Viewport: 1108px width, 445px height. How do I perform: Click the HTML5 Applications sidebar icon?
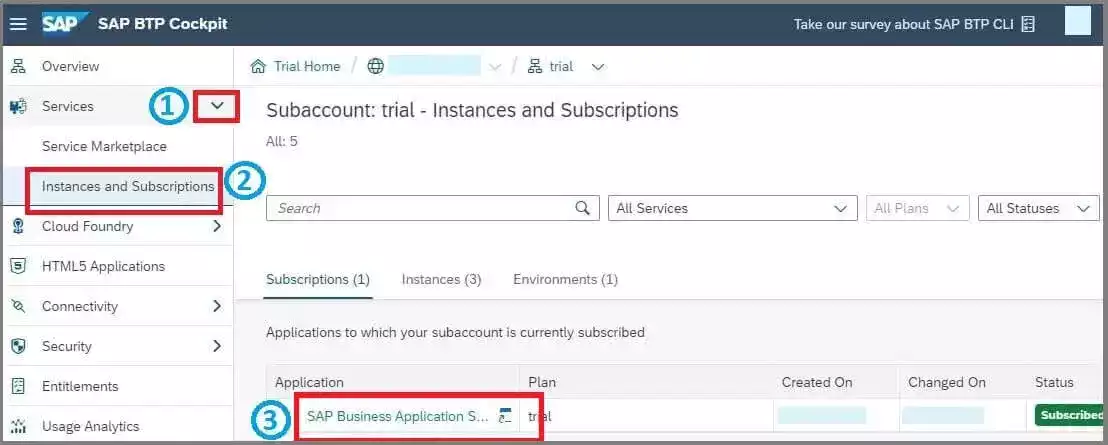click(18, 266)
